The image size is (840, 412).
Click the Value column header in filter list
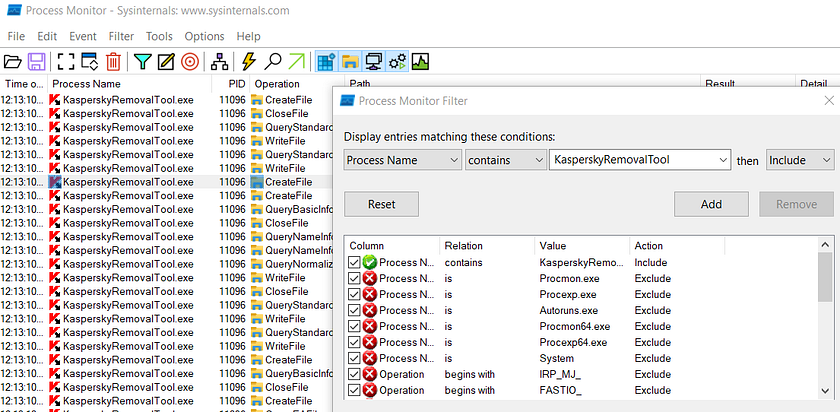tap(582, 246)
